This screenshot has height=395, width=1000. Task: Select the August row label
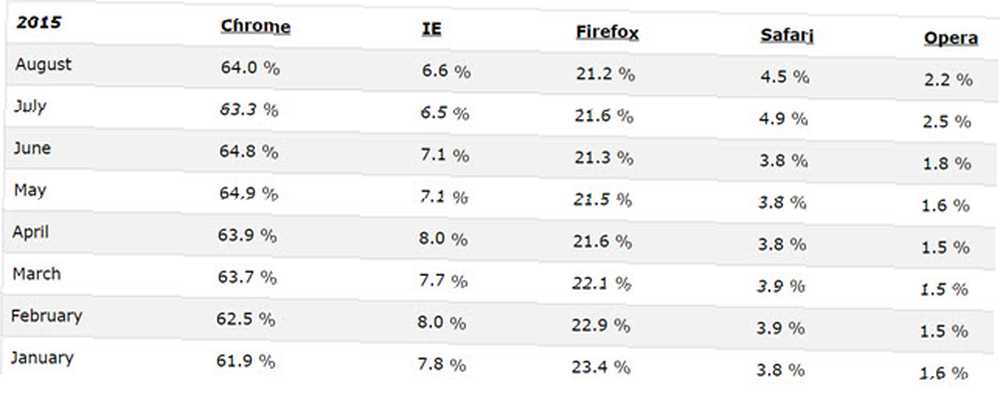coord(43,64)
